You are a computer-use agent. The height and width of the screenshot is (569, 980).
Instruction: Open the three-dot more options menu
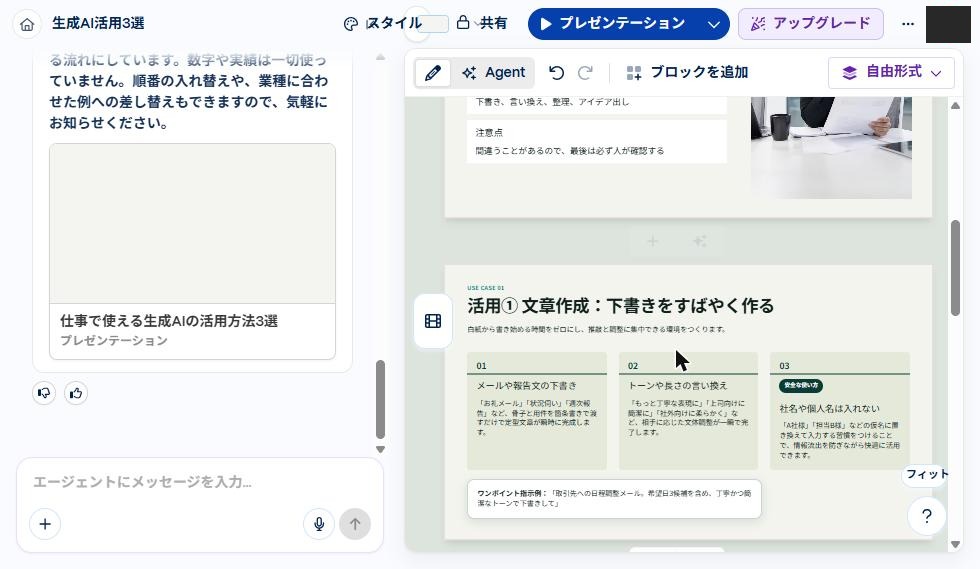click(x=908, y=24)
